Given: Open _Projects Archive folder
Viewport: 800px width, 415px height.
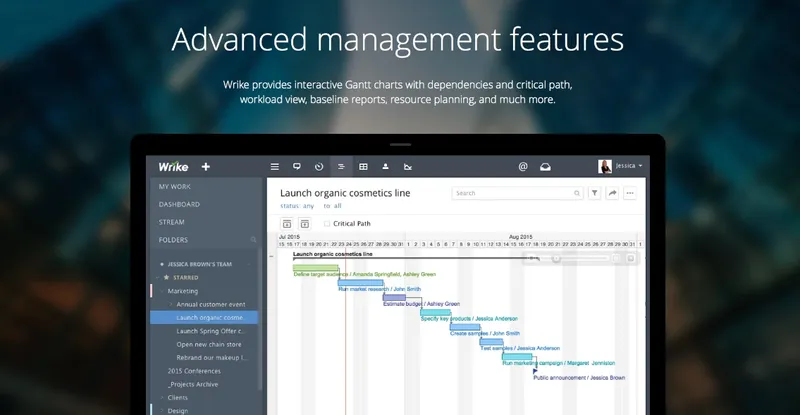Looking at the screenshot, I should click(193, 384).
